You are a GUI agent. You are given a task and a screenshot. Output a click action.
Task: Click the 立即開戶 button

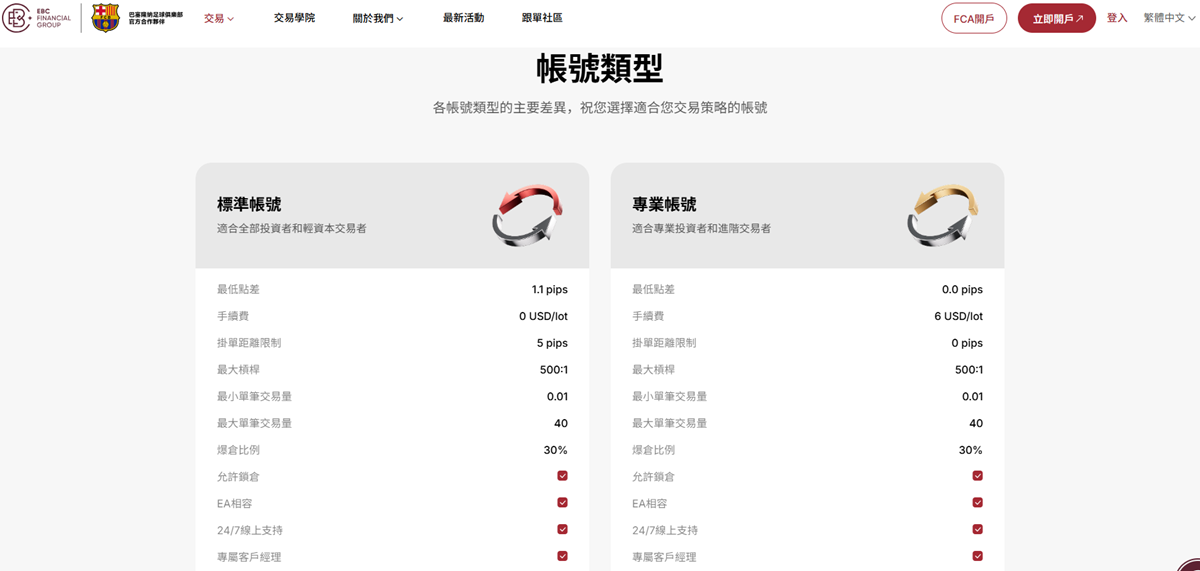1057,18
